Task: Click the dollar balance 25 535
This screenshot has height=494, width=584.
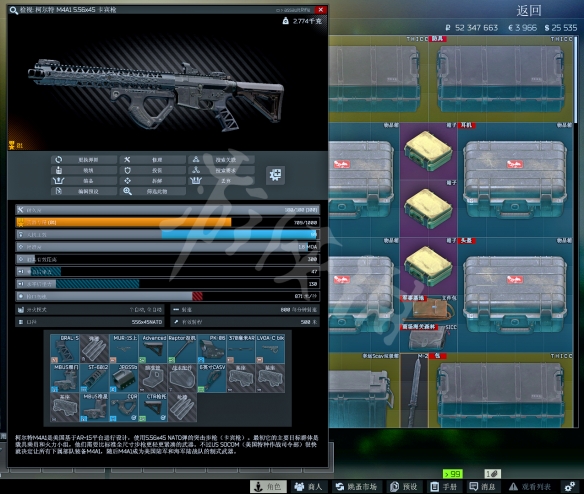Action: [x=561, y=28]
